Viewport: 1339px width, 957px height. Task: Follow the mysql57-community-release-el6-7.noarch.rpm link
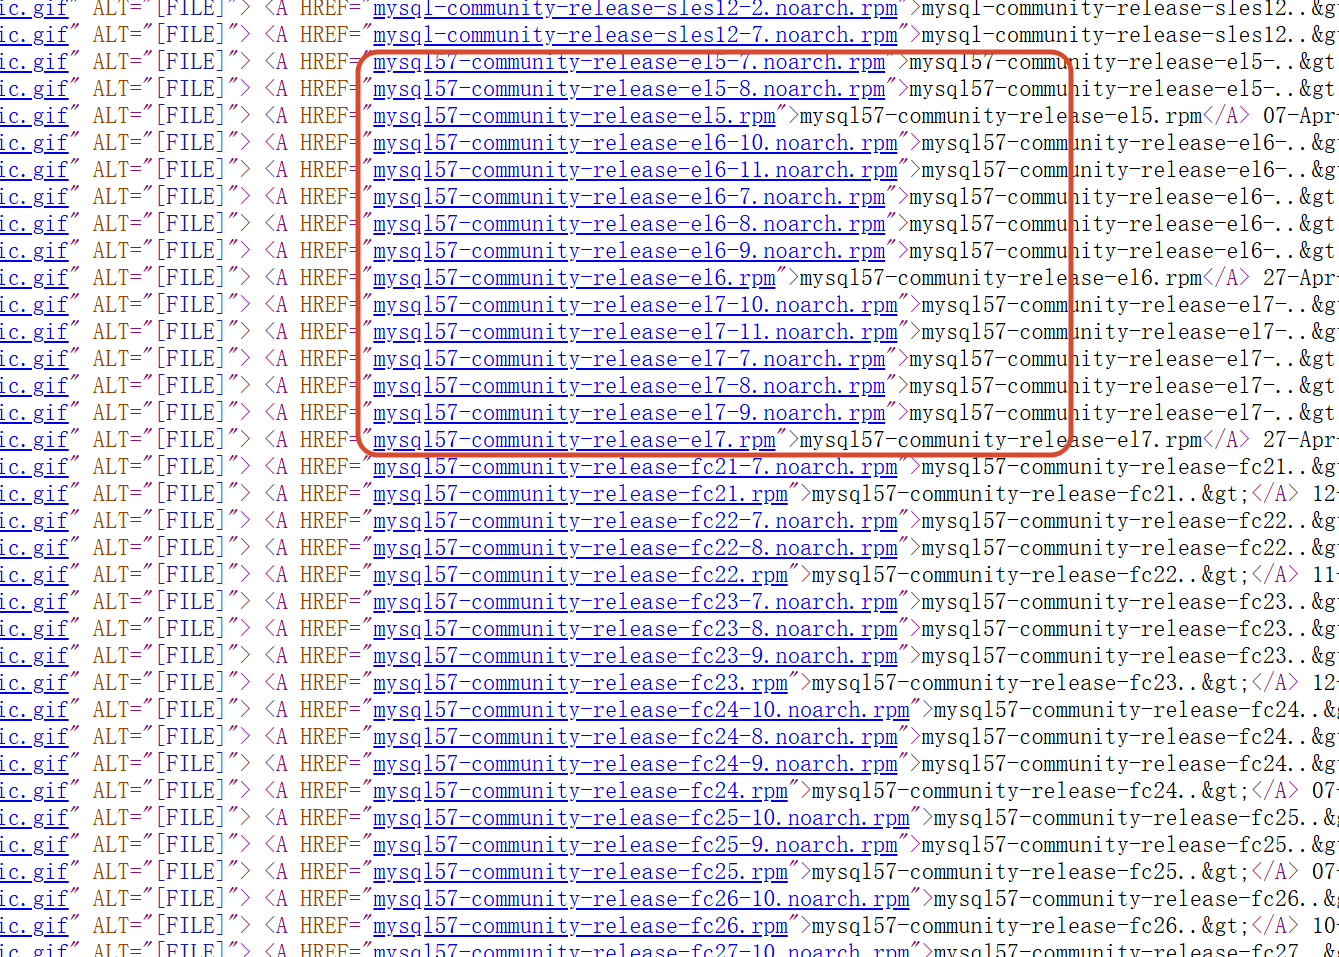coord(629,197)
